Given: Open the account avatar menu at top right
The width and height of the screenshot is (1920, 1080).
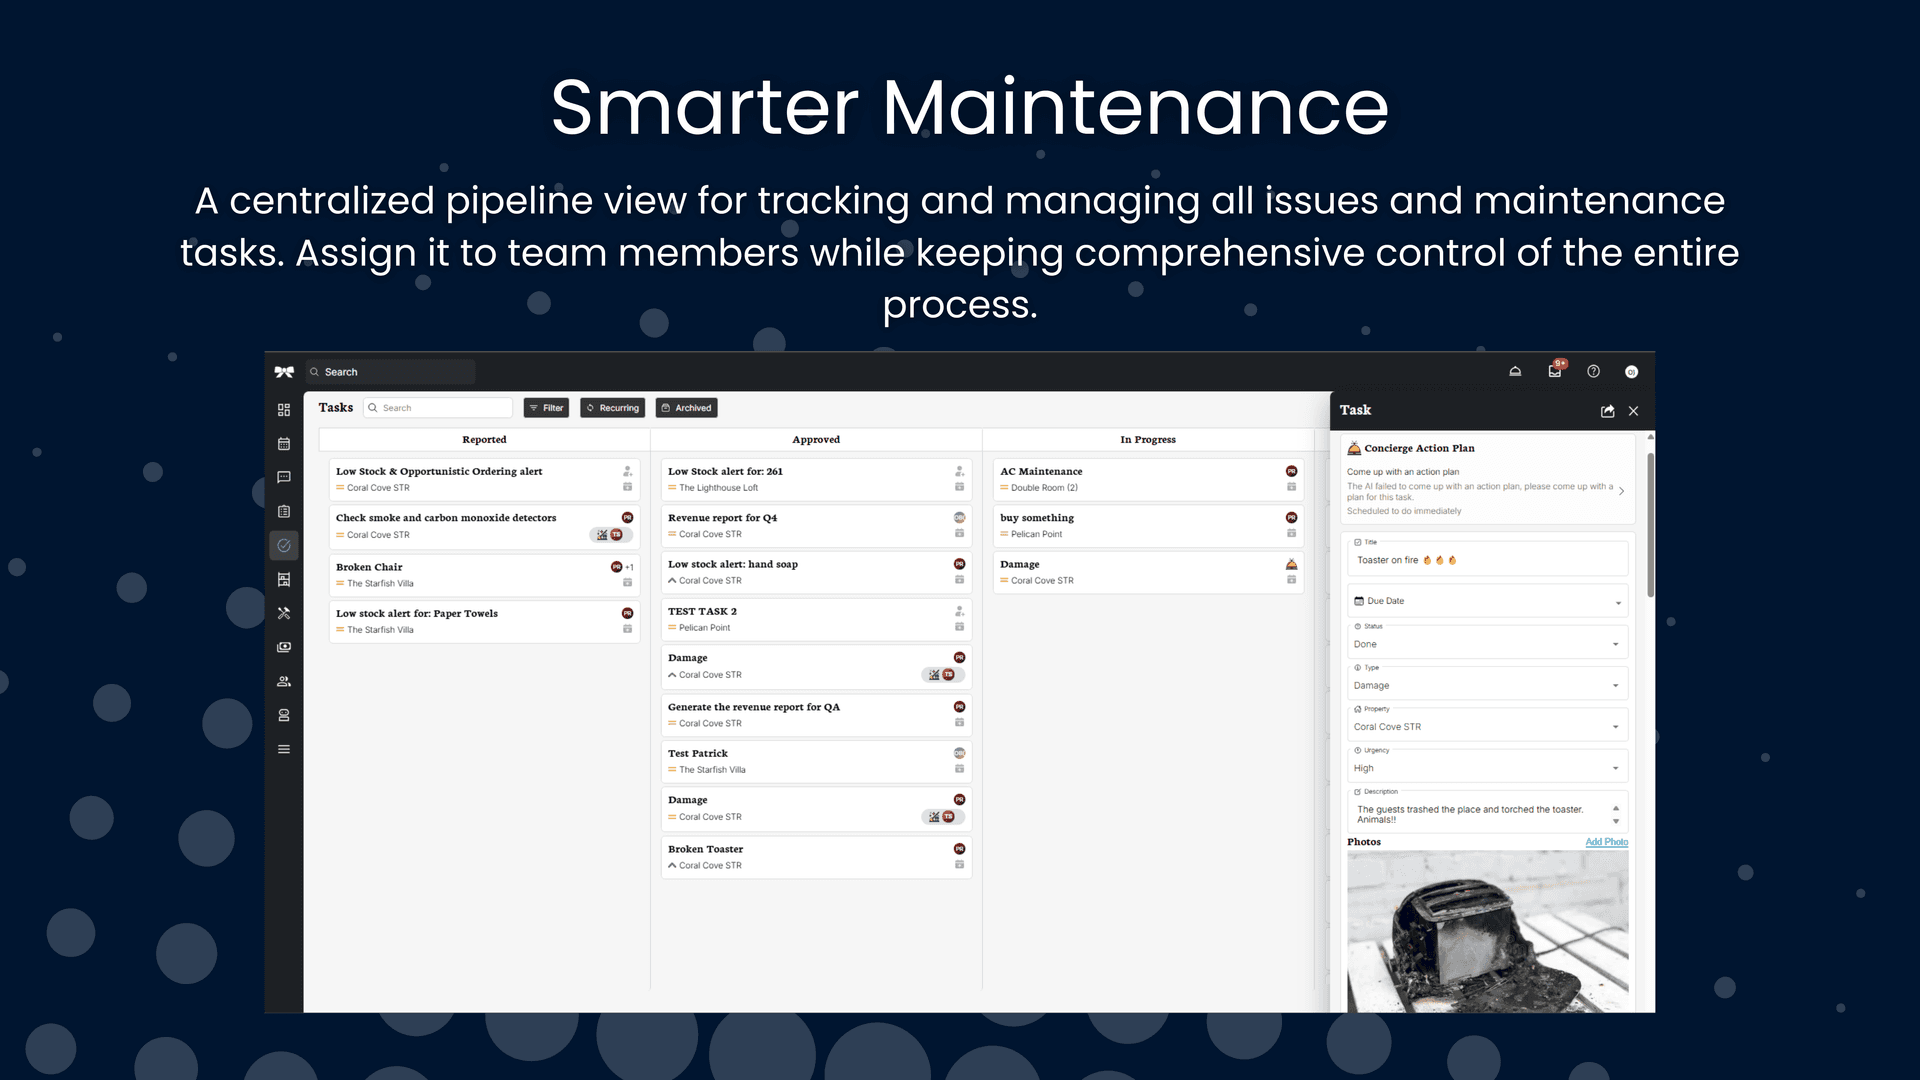Looking at the screenshot, I should [x=1631, y=371].
